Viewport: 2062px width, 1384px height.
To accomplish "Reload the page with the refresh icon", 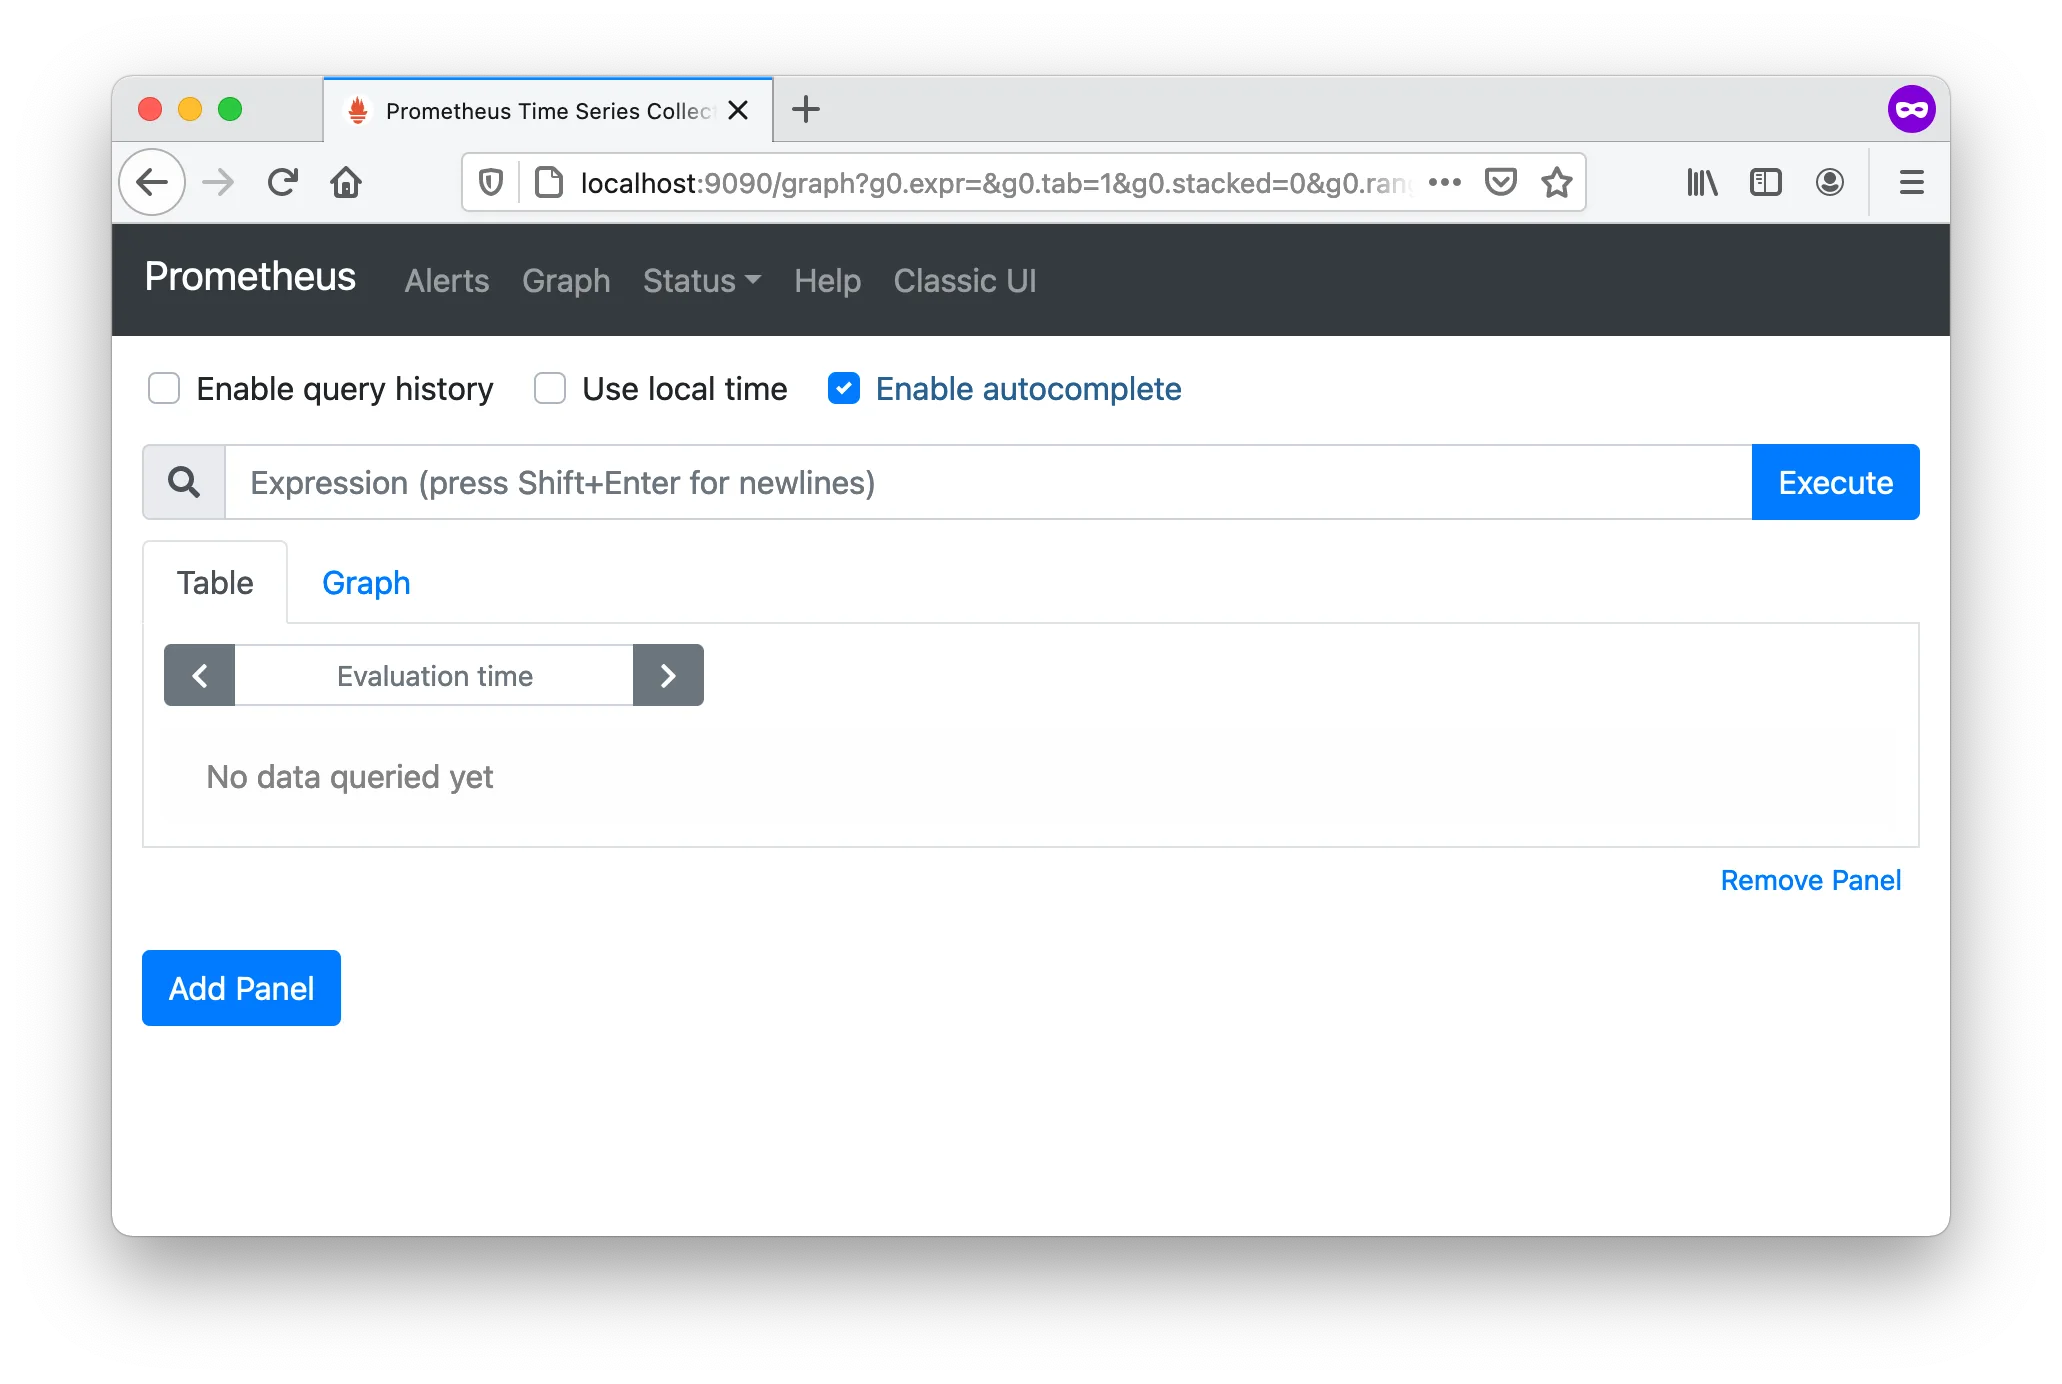I will pos(282,182).
